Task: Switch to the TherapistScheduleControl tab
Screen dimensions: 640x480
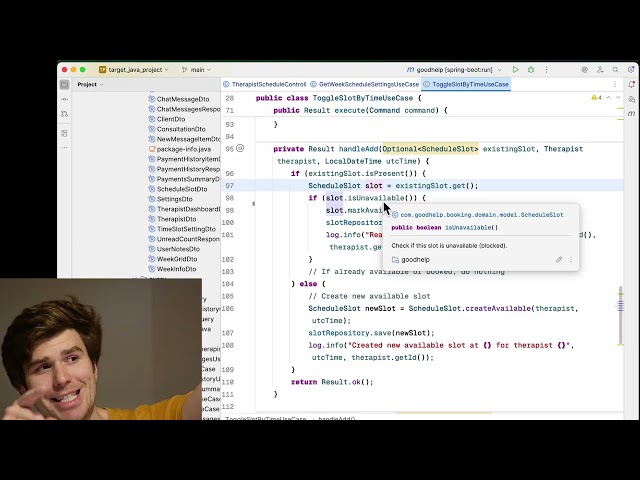Action: pyautogui.click(x=268, y=84)
